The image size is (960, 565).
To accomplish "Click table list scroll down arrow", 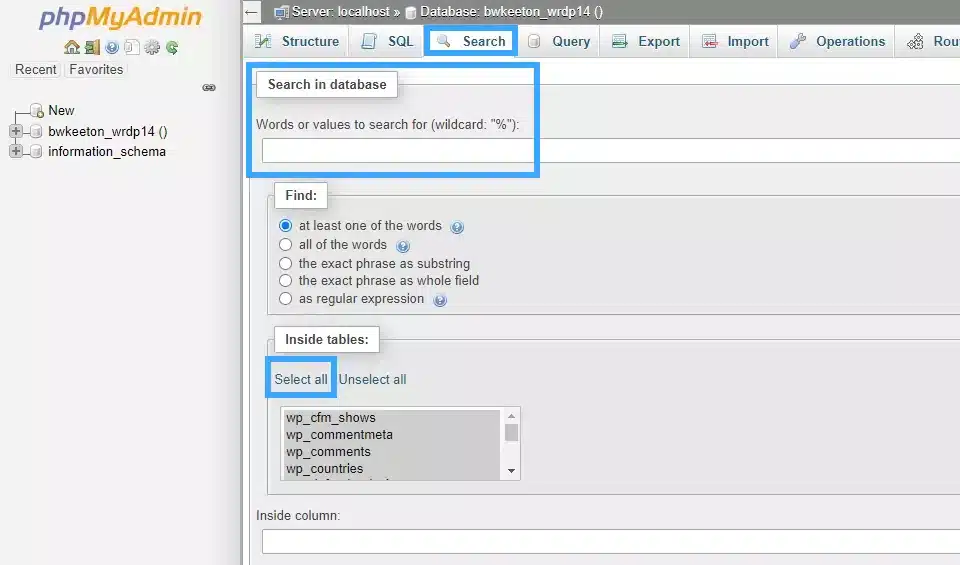I will coord(511,471).
